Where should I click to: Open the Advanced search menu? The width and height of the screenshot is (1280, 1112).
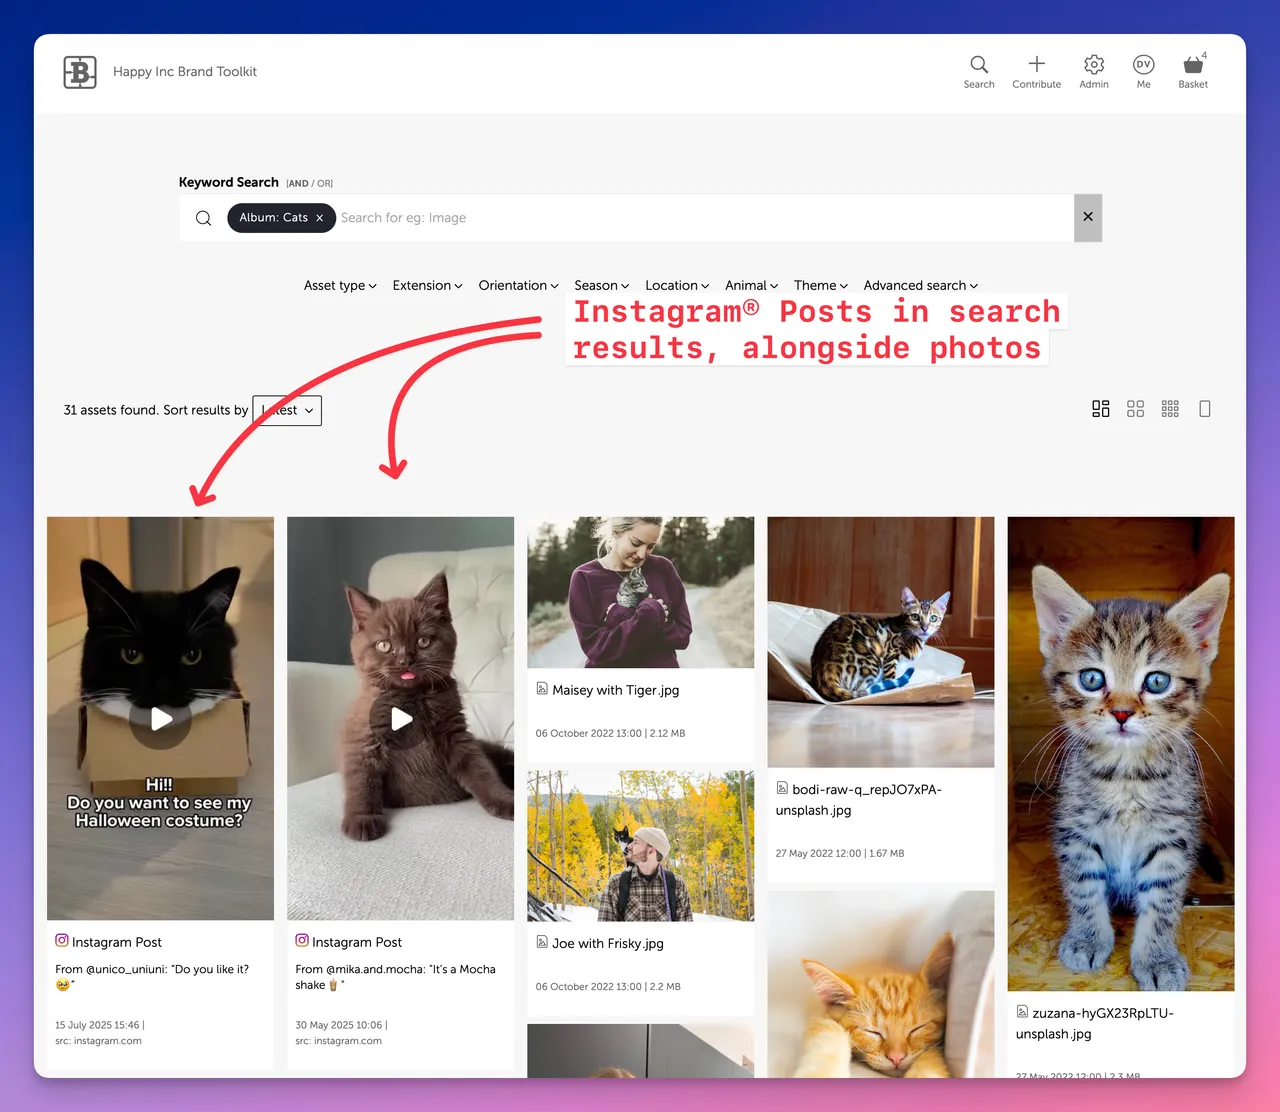tap(920, 286)
